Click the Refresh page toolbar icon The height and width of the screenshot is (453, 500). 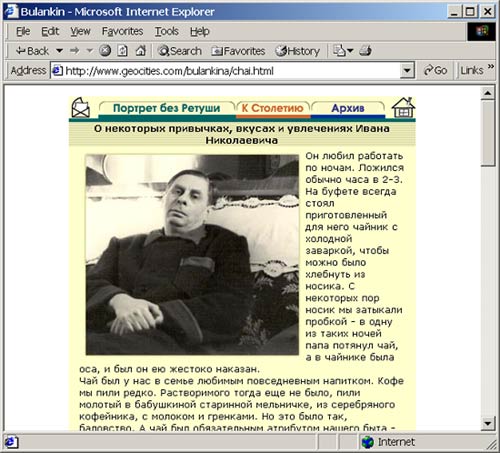122,51
